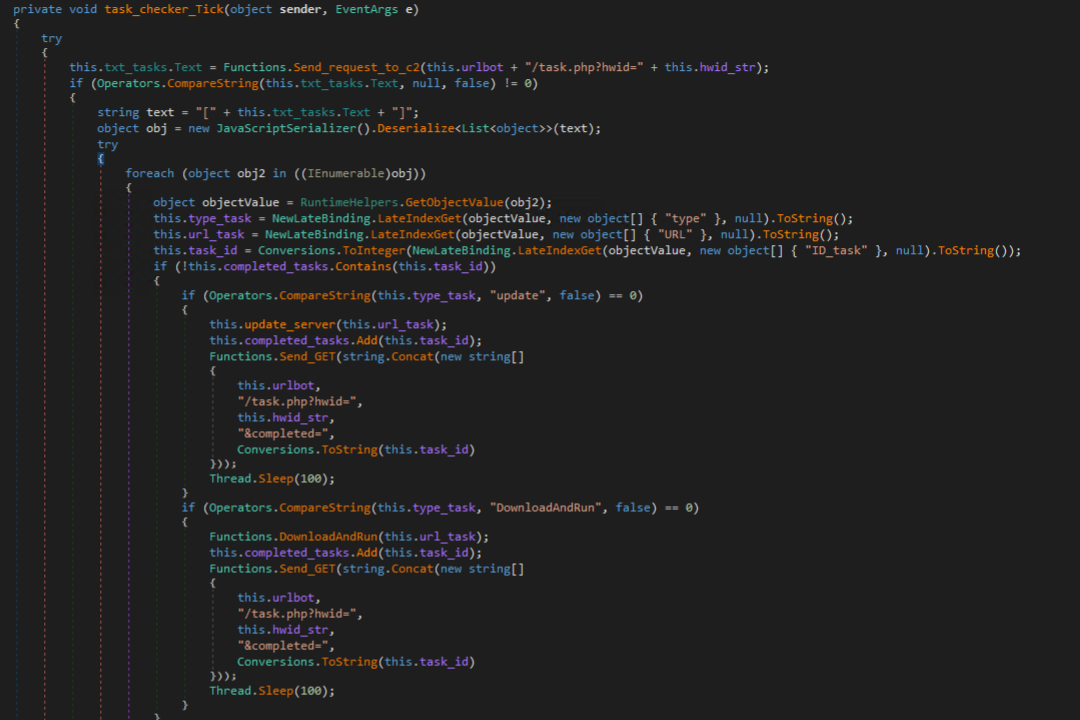
Task: Click the Contains method call
Action: 363,267
